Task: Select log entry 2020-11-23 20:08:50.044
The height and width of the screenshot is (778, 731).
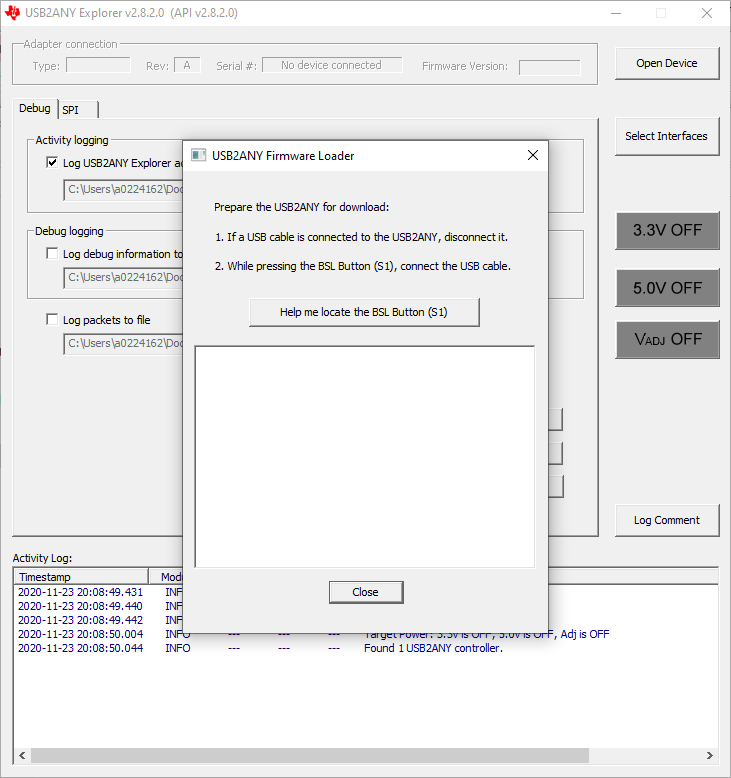Action: [80, 648]
